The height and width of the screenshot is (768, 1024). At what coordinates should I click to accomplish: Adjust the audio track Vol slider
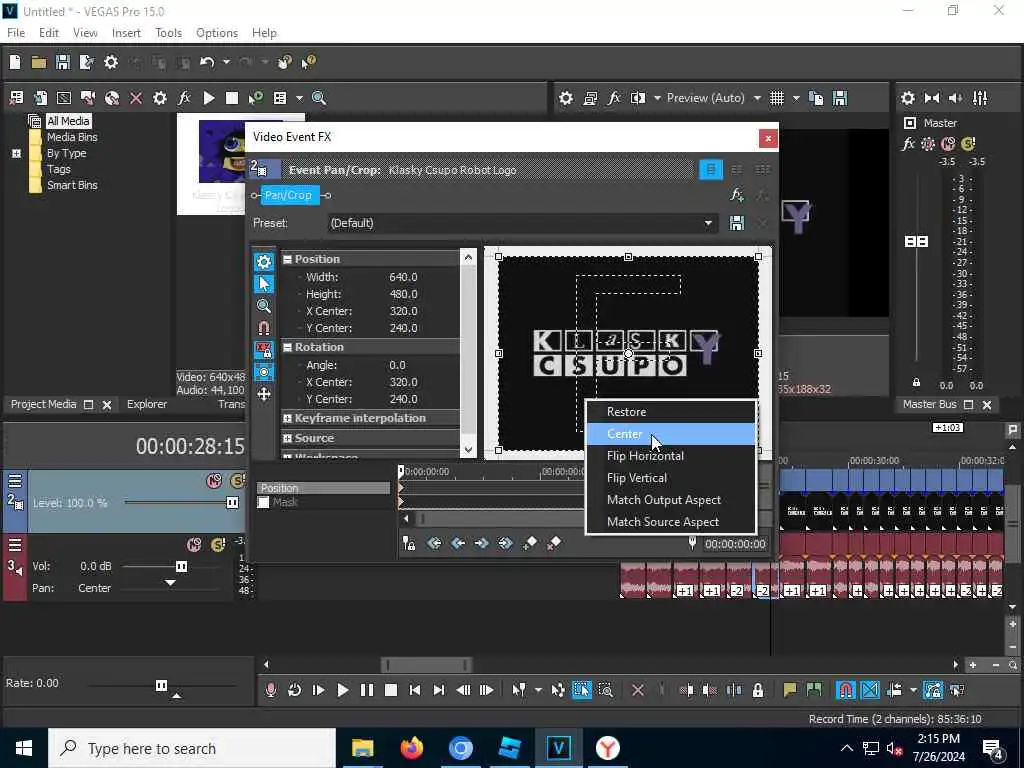click(x=182, y=566)
